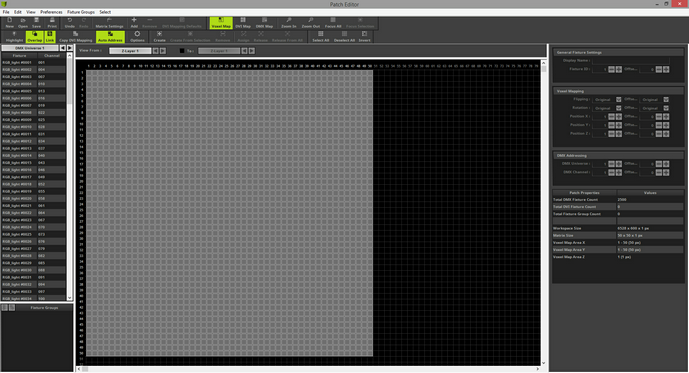Disable the Auto Address toggle
Viewport: 689px width, 373px height.
[x=110, y=37]
